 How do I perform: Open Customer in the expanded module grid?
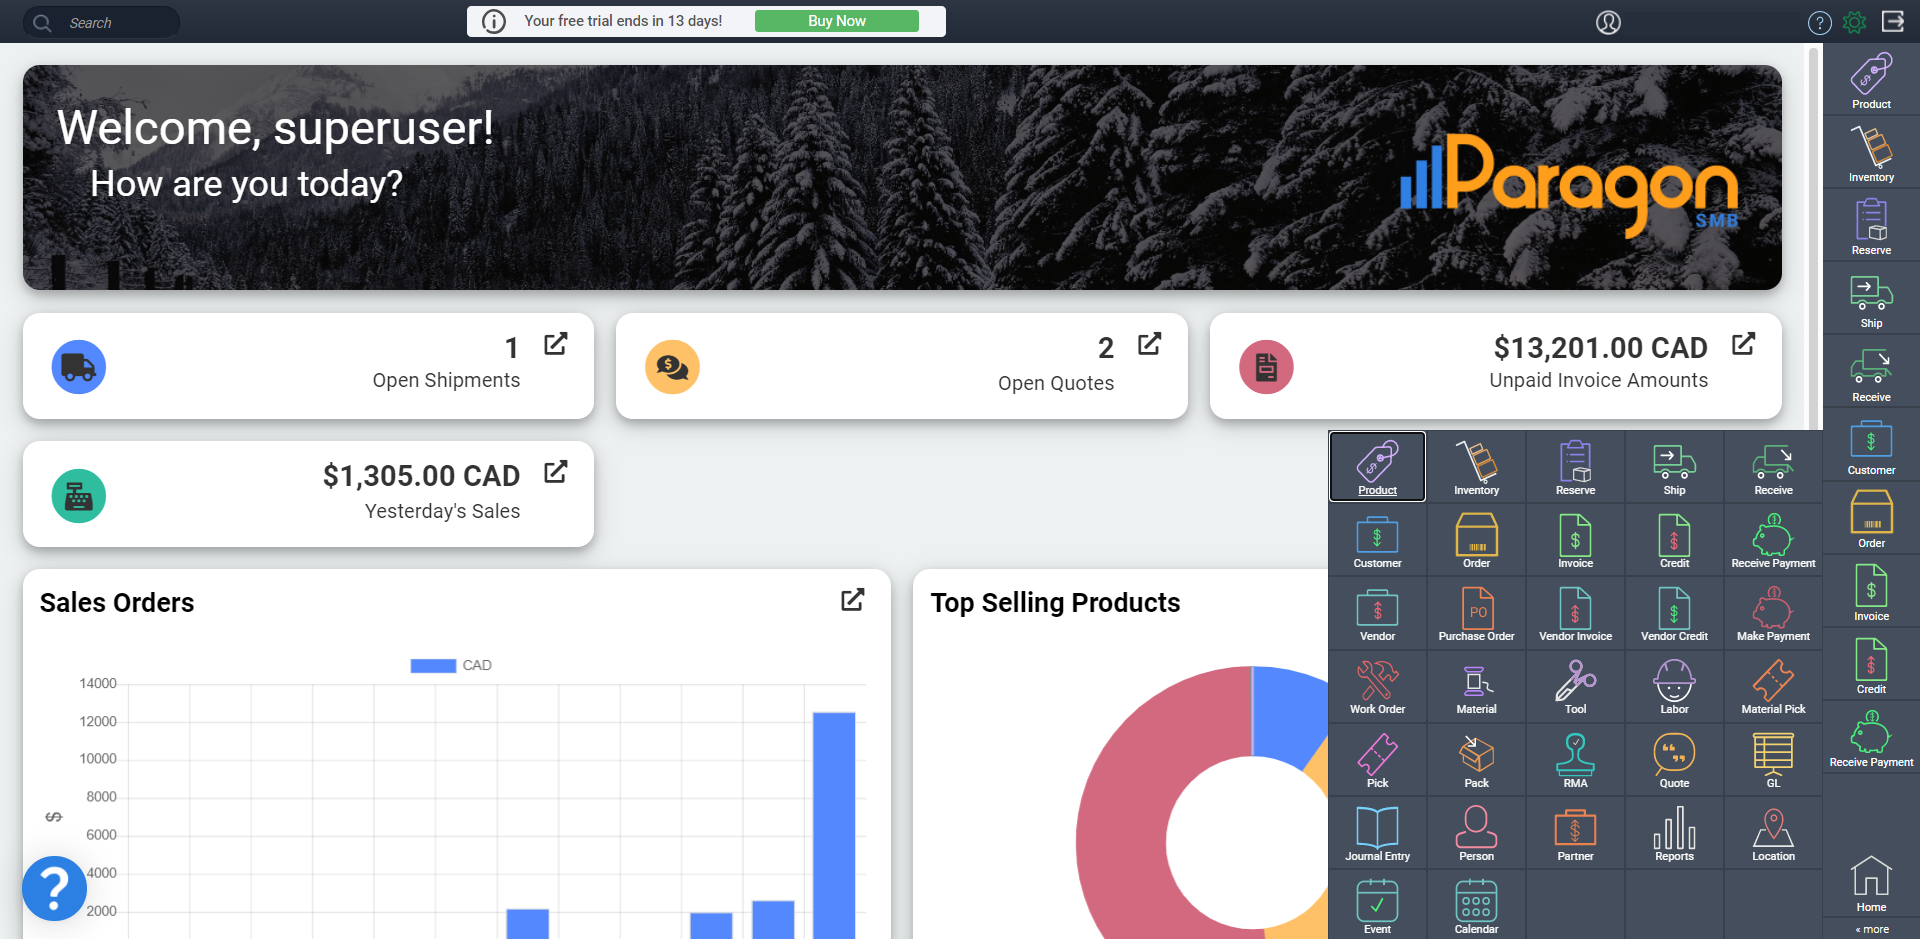point(1377,540)
